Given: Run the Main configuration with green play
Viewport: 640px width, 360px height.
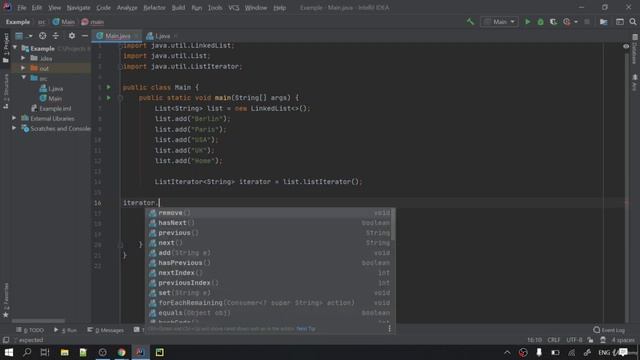Looking at the screenshot, I should click(x=527, y=22).
